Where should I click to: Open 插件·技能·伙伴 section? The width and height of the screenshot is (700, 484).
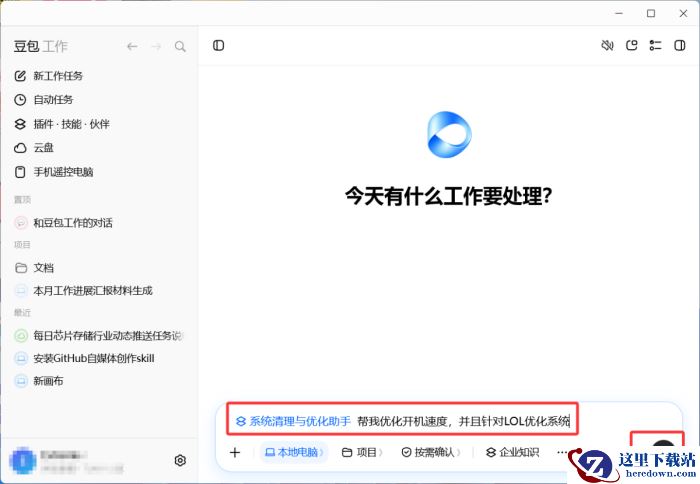tap(62, 124)
